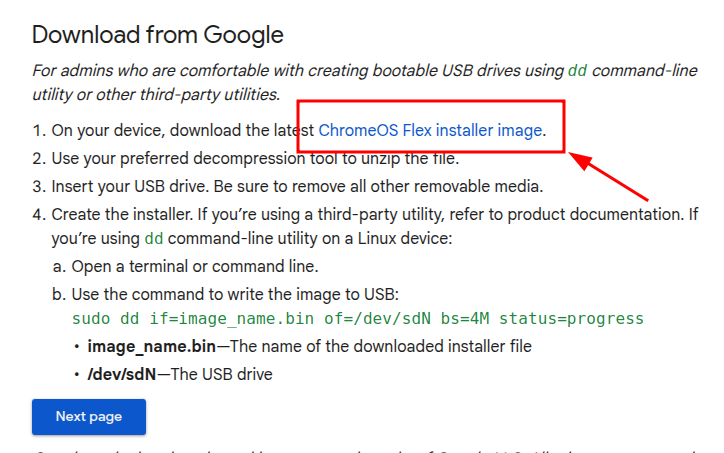Screen dimensions: 724x453
Task: Click the sudo dd command line
Action: click(x=357, y=319)
